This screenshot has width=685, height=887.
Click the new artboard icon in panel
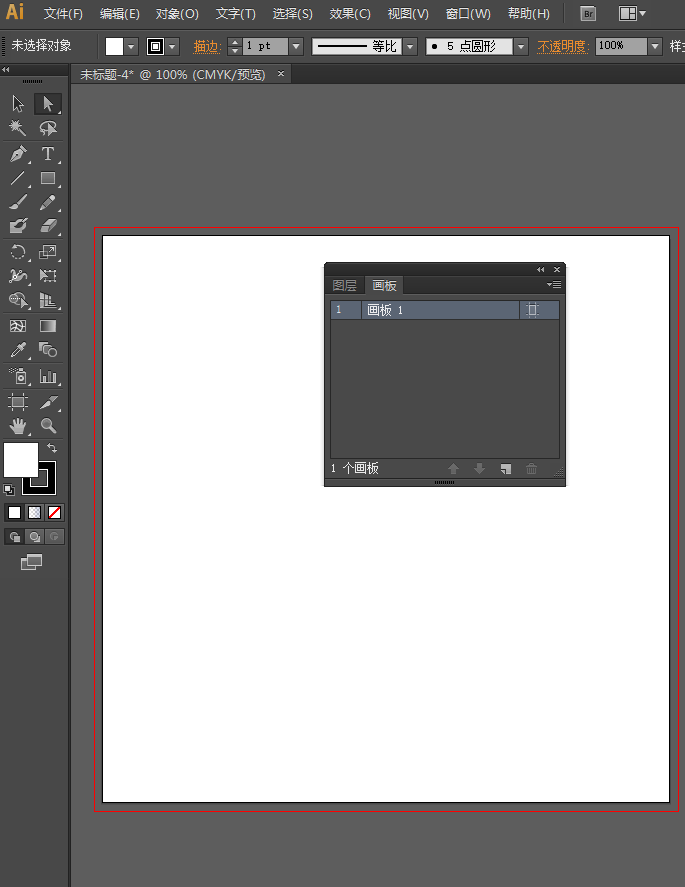click(506, 469)
